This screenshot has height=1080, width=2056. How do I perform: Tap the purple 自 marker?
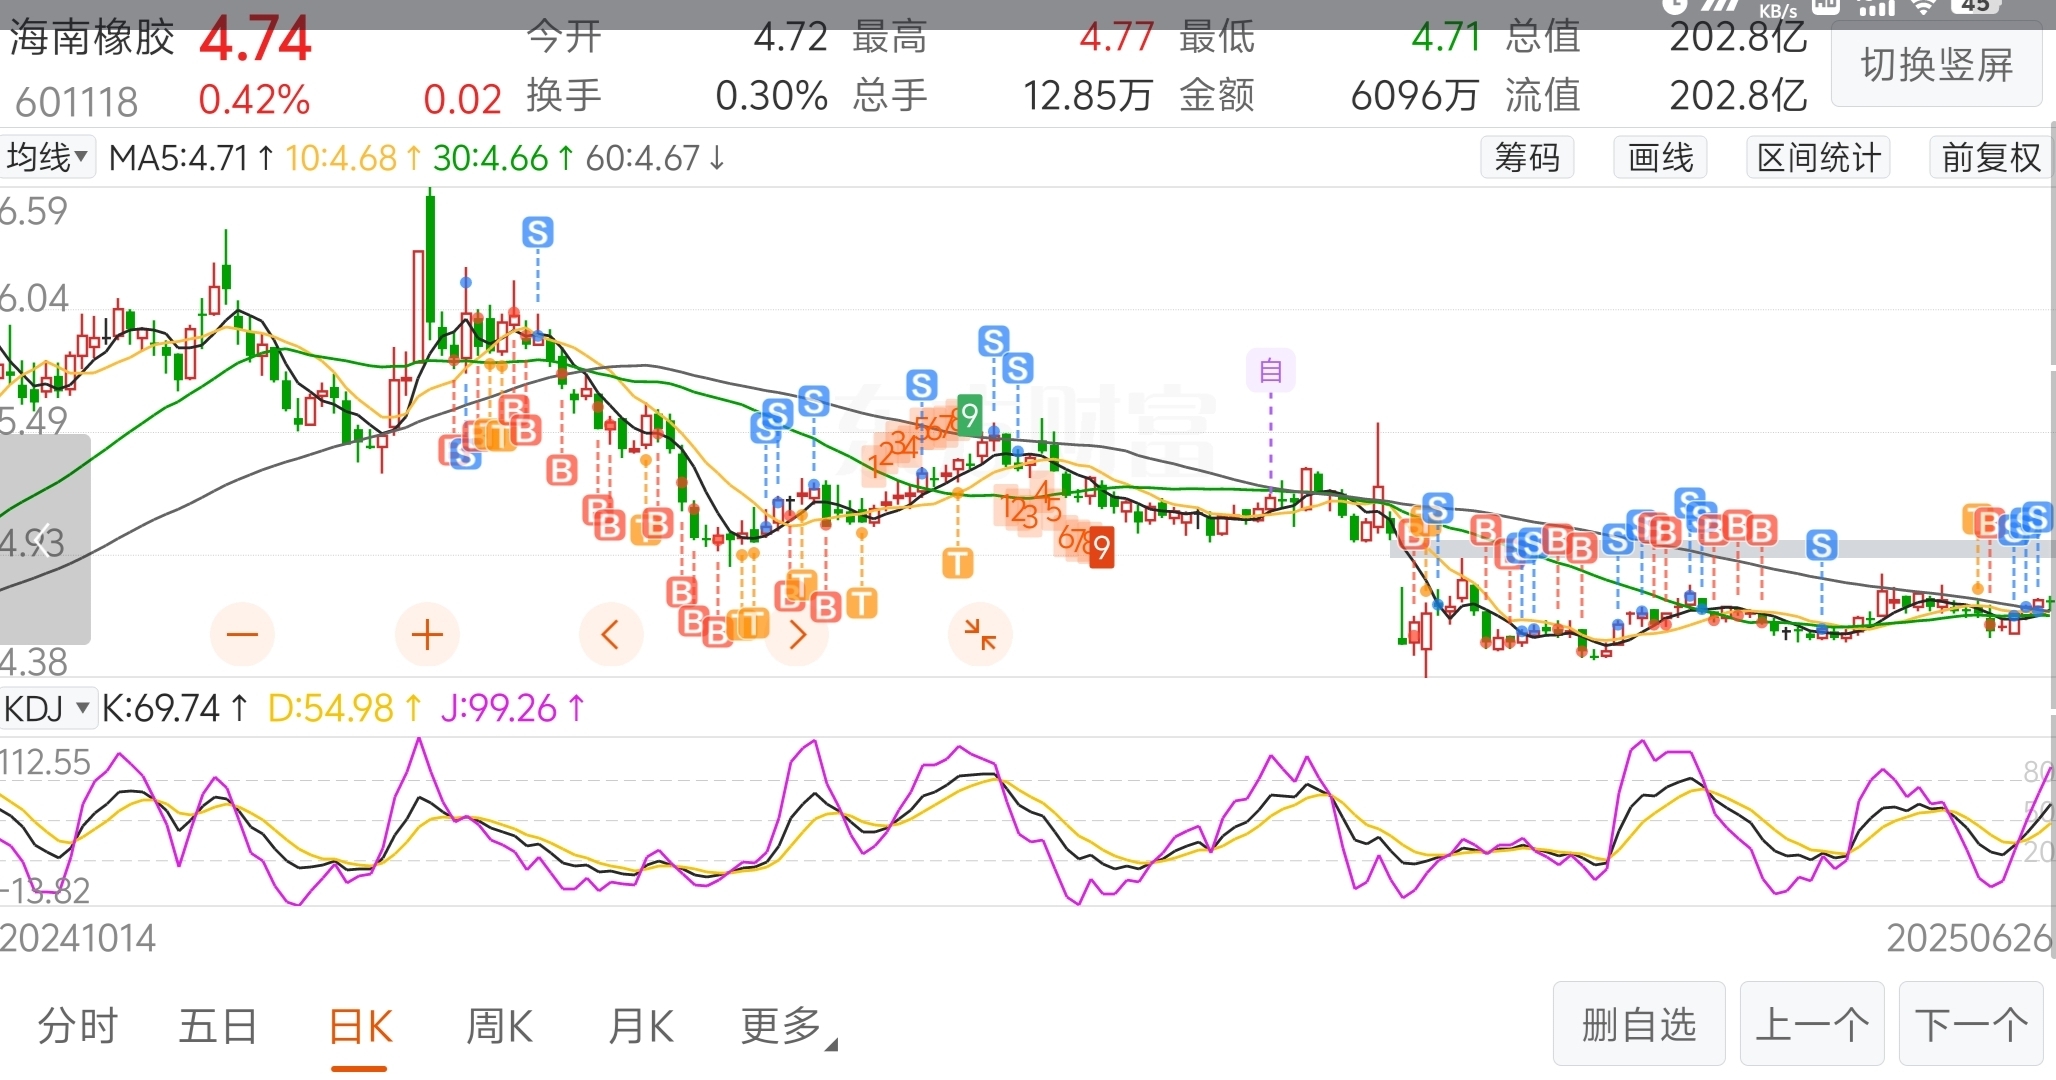[1271, 370]
